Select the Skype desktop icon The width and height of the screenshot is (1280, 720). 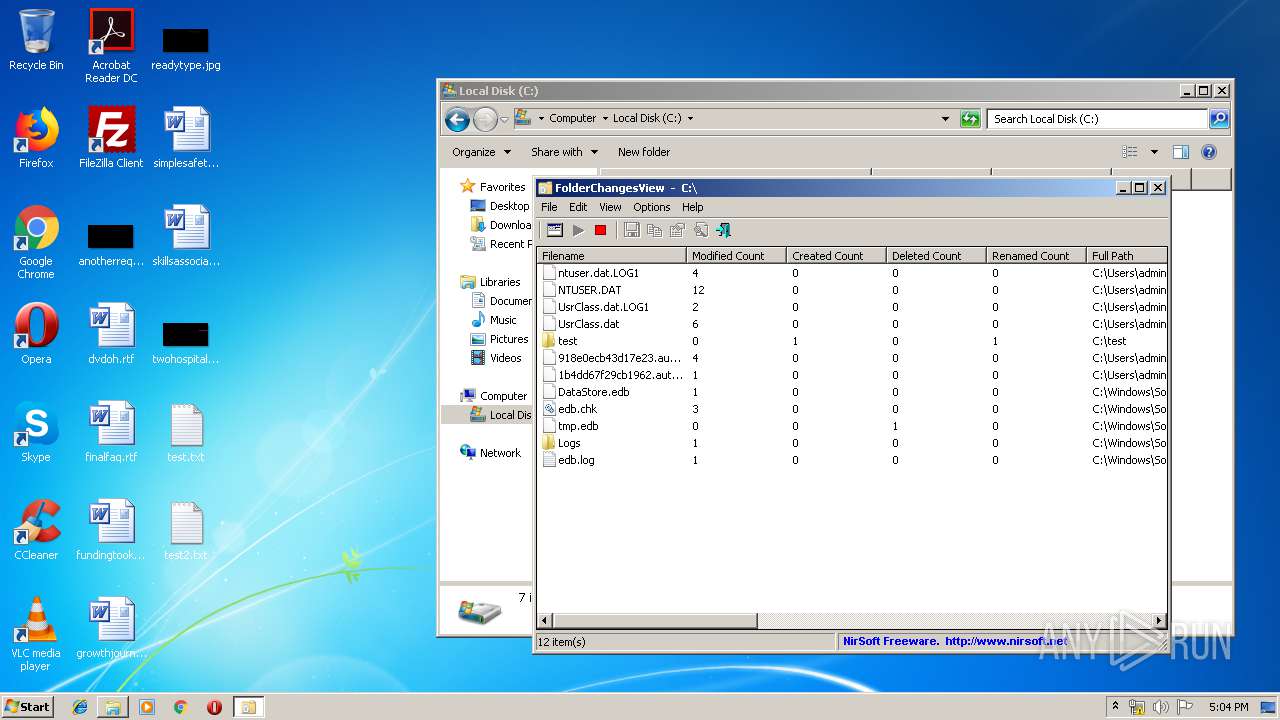click(x=36, y=432)
